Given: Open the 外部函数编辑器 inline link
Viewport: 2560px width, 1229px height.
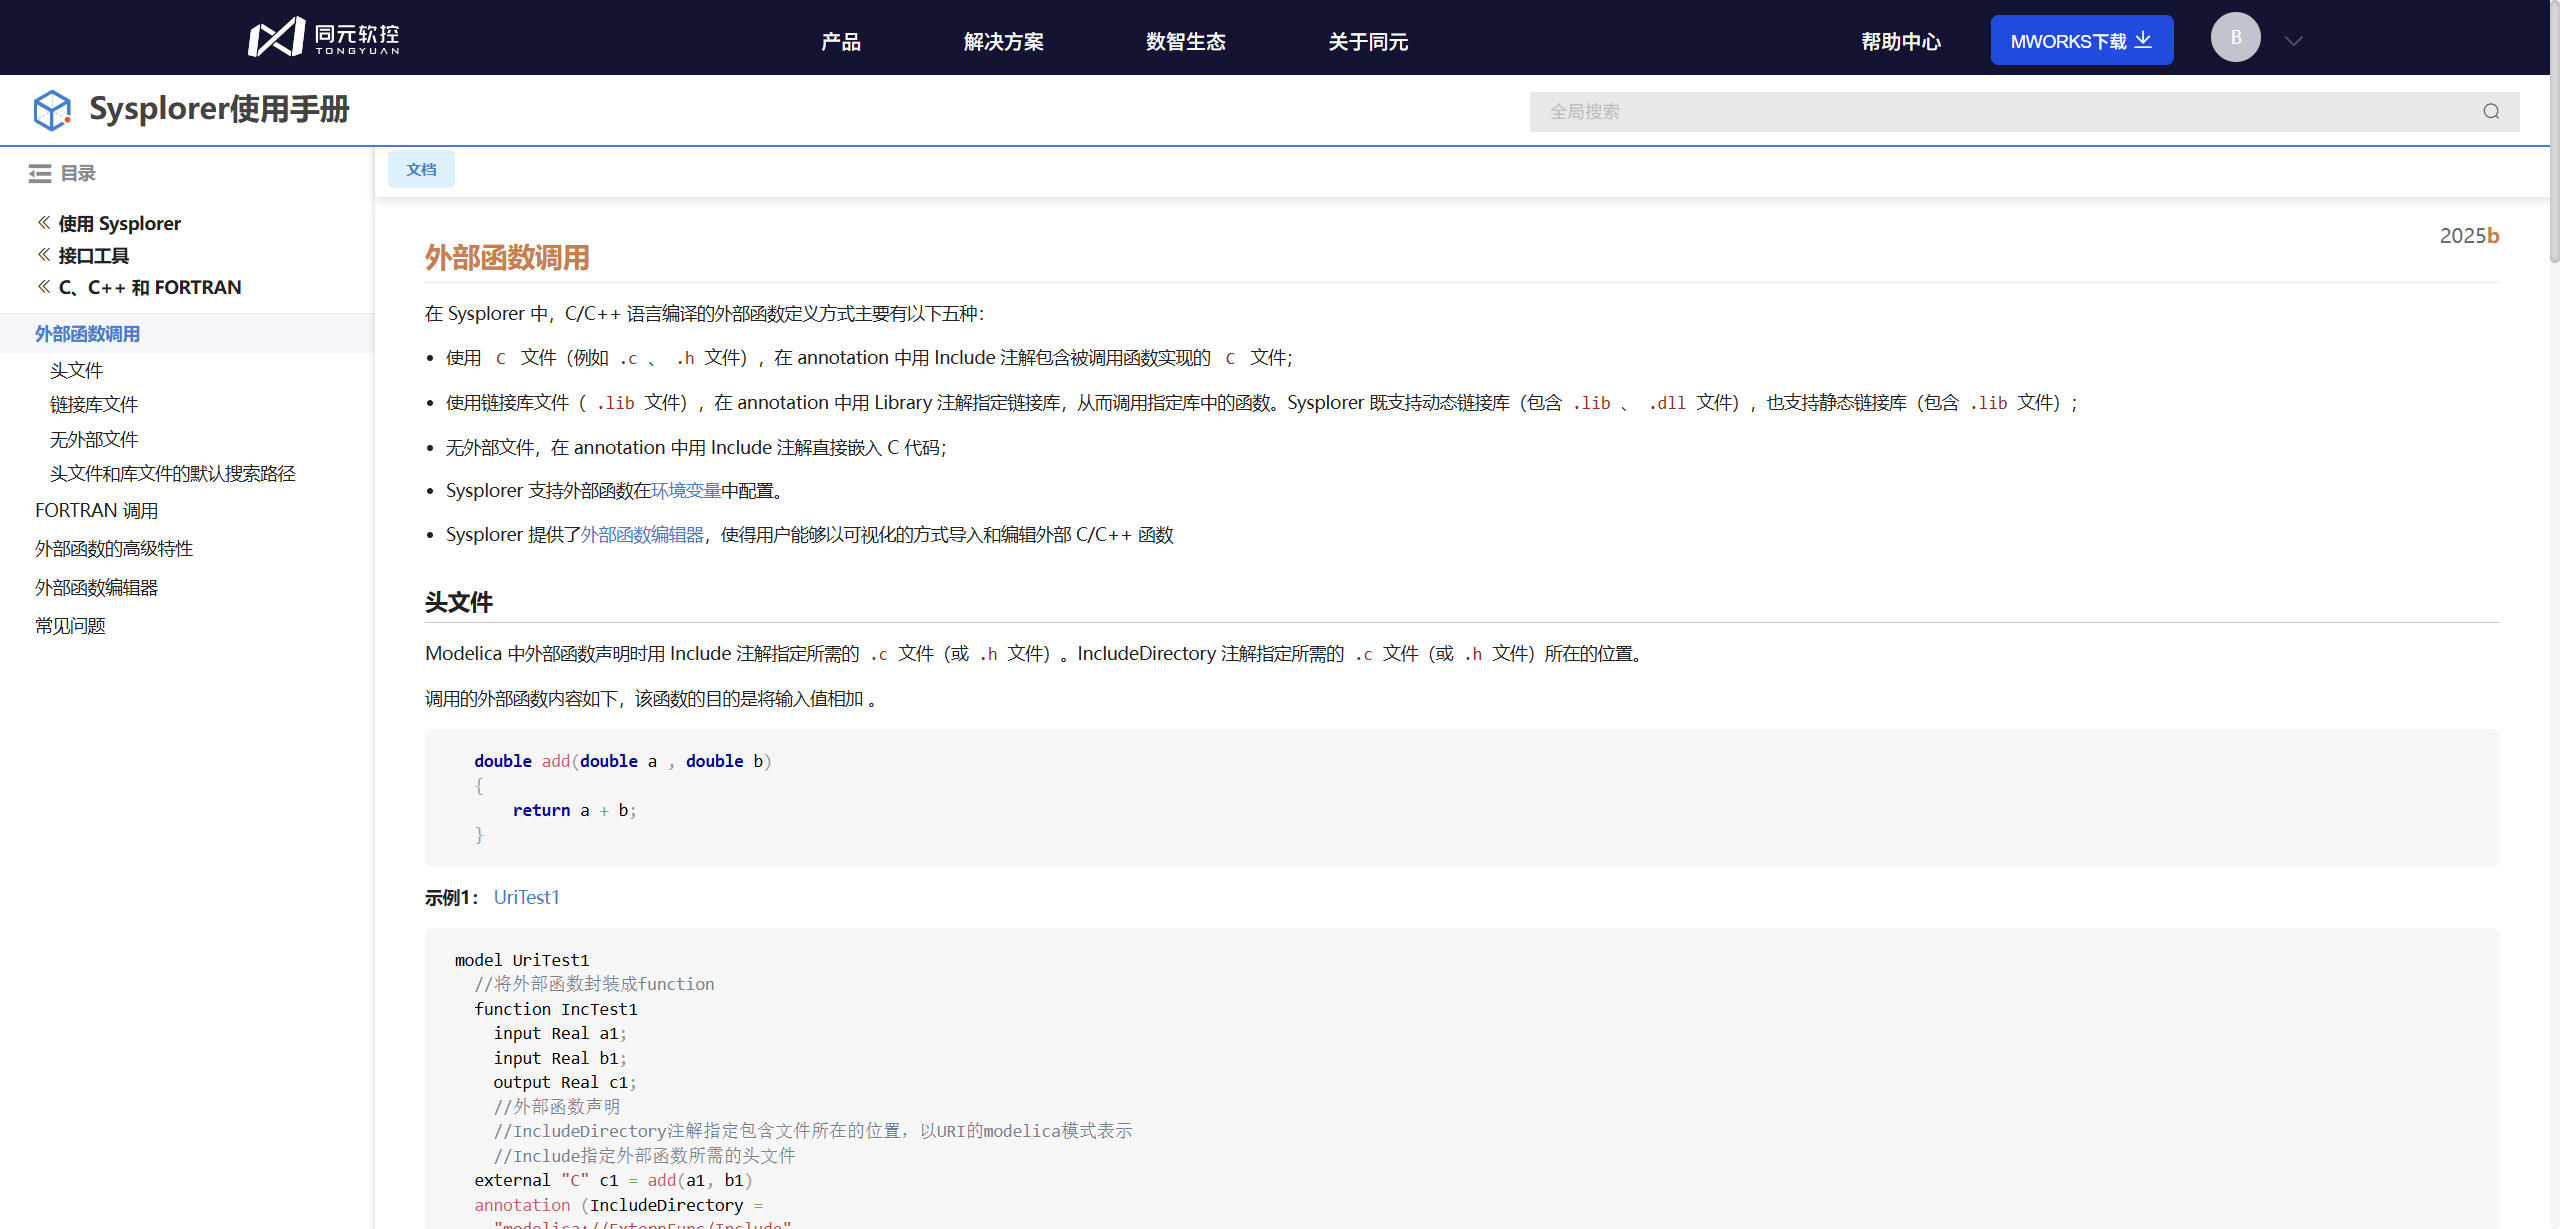Looking at the screenshot, I should pos(642,535).
